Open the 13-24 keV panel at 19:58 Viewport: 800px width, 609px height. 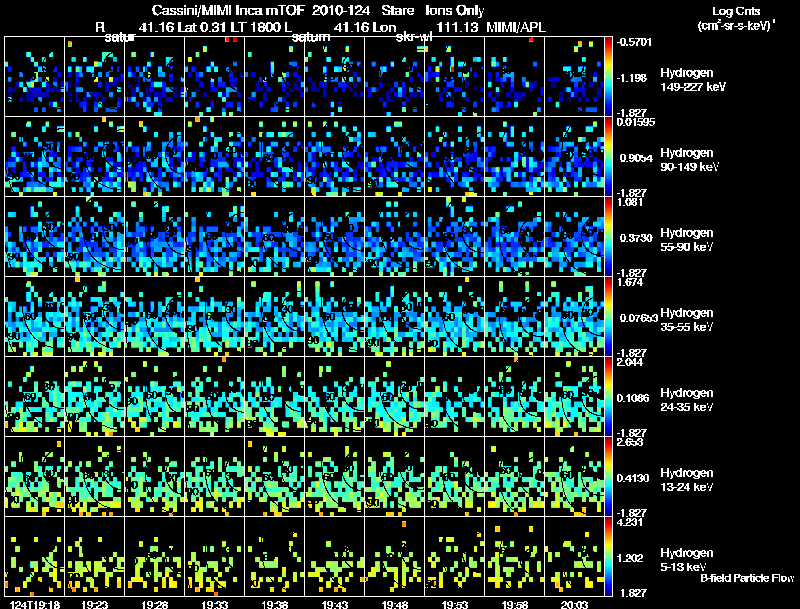514,477
